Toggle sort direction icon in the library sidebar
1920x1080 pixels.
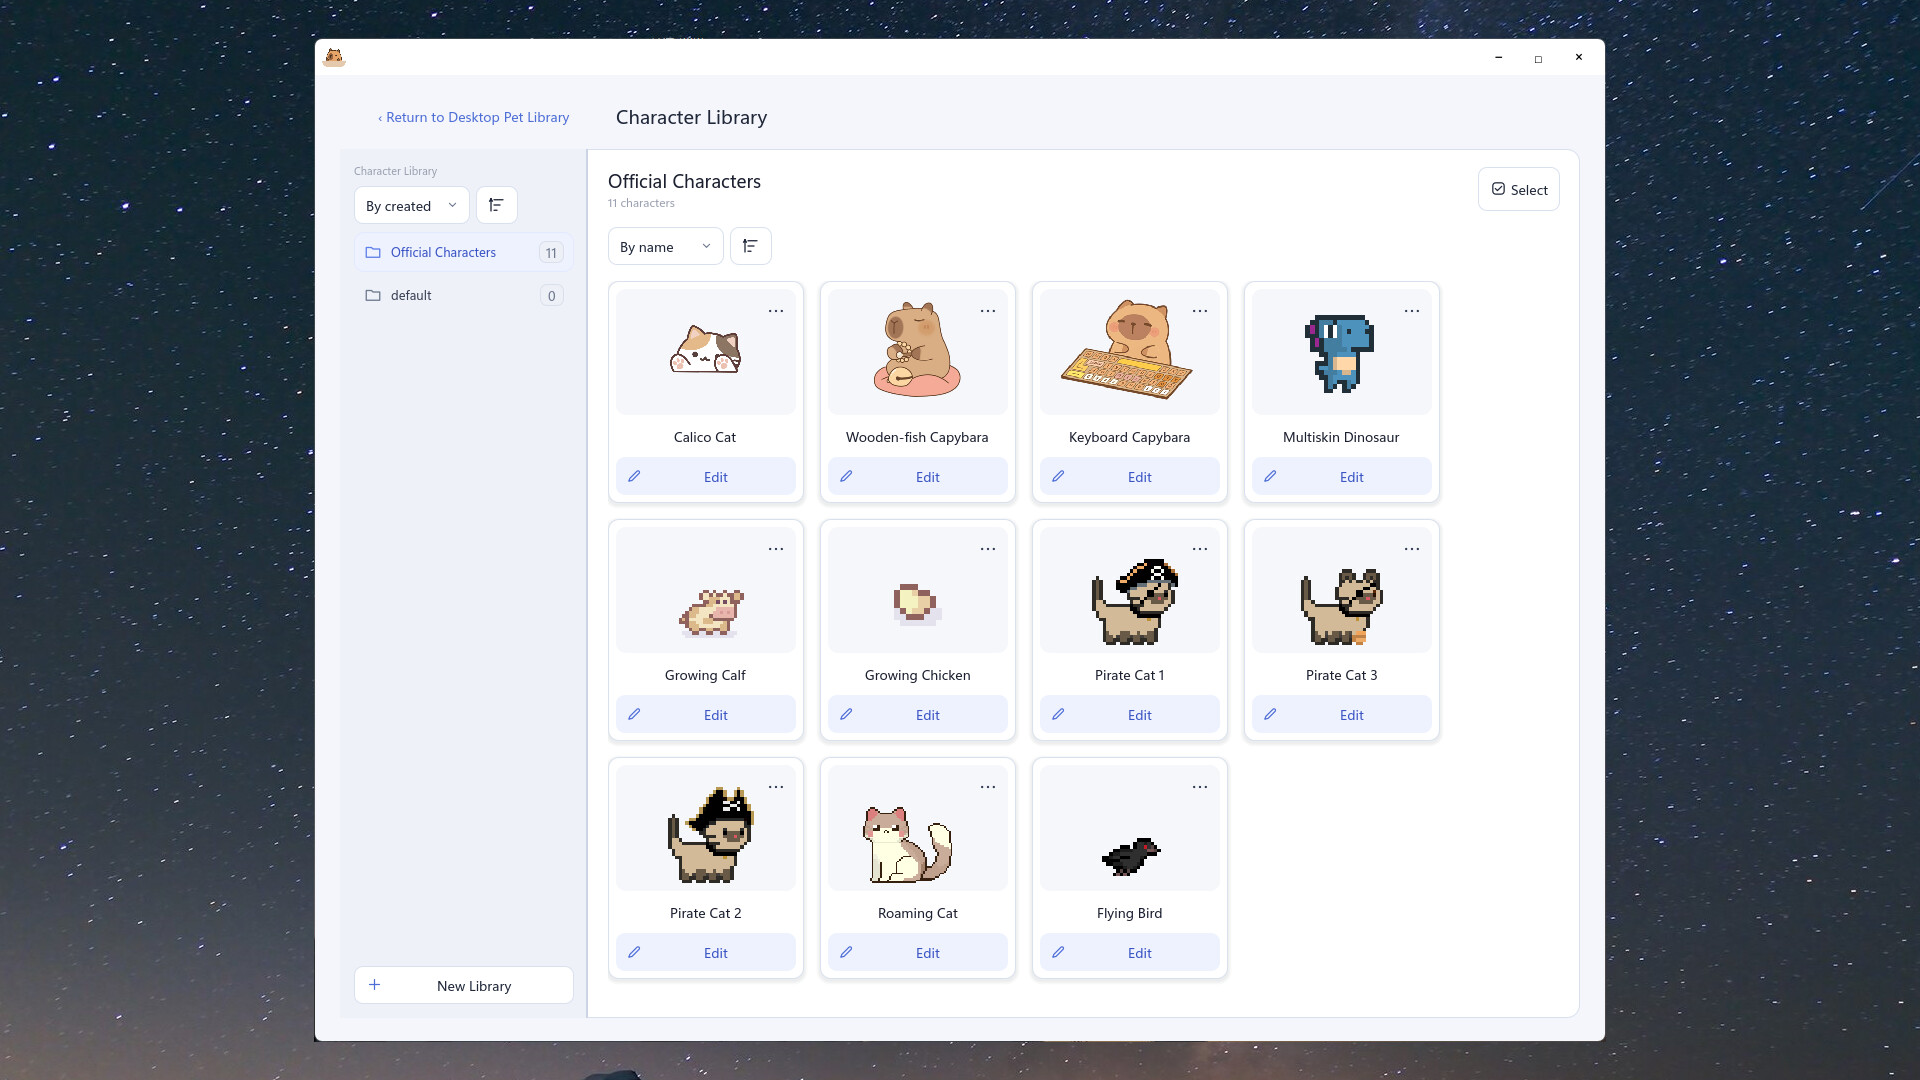tap(496, 205)
